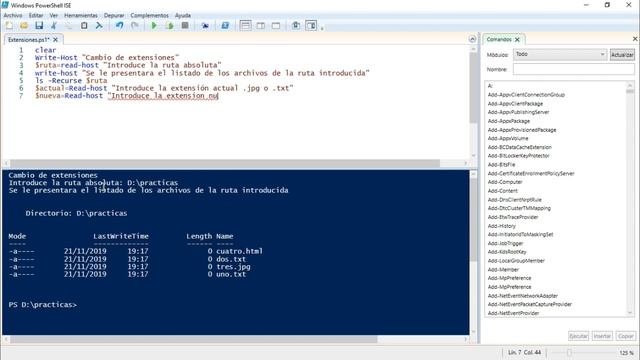Image resolution: width=640 pixels, height=360 pixels.
Task: Select Add-AppvPublishingServer command
Action: coord(518,112)
